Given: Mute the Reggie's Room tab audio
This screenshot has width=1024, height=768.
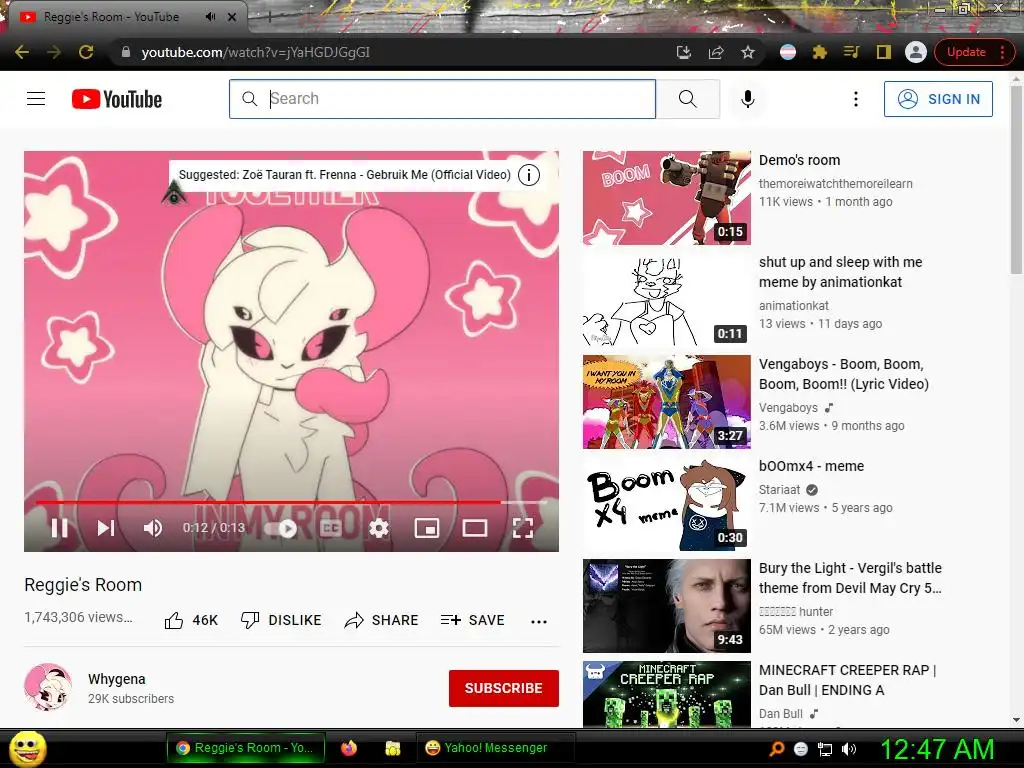Looking at the screenshot, I should pyautogui.click(x=210, y=17).
